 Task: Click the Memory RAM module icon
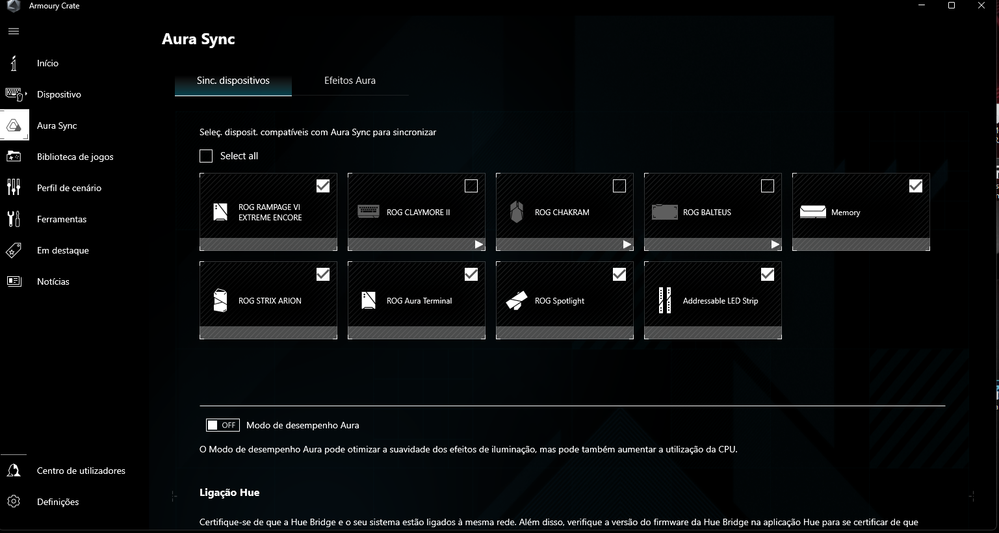[x=812, y=212]
